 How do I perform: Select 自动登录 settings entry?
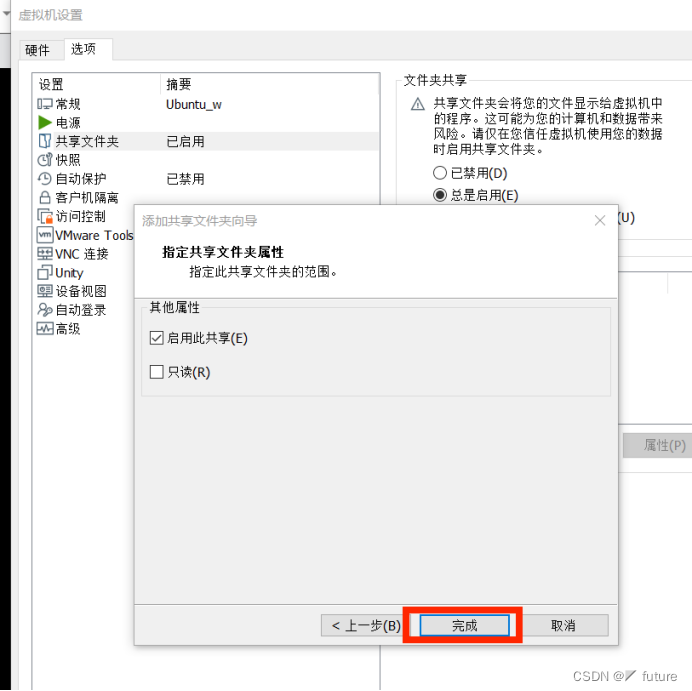(81, 310)
